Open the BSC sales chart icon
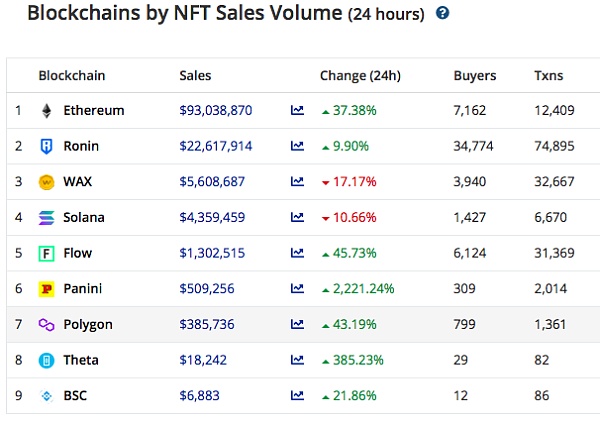 [297, 396]
